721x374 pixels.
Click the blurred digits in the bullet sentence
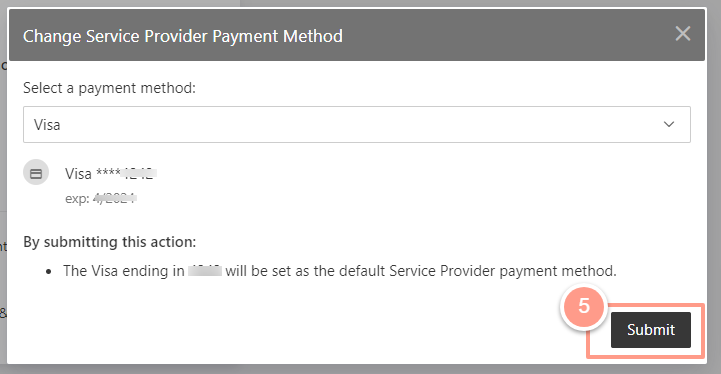(205, 270)
